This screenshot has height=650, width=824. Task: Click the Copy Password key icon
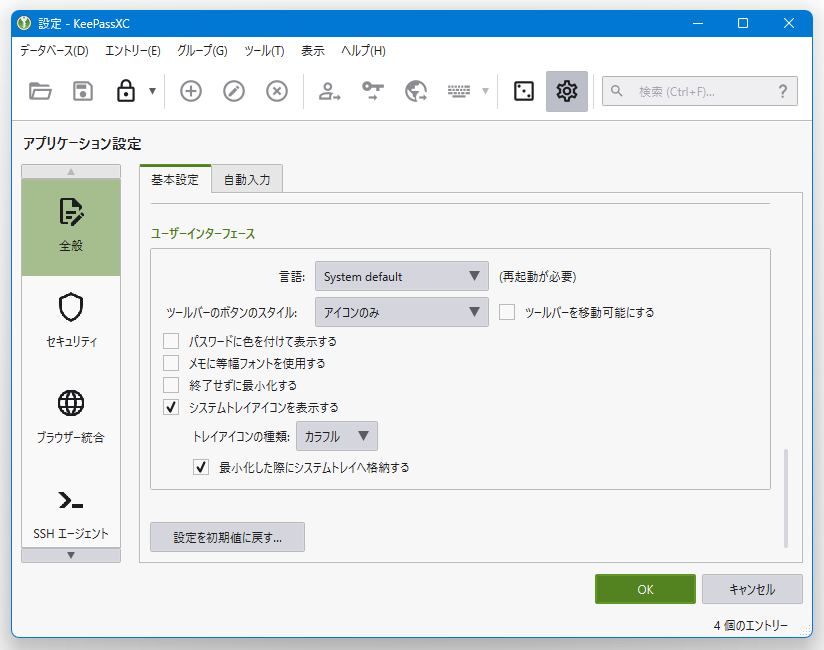(373, 91)
